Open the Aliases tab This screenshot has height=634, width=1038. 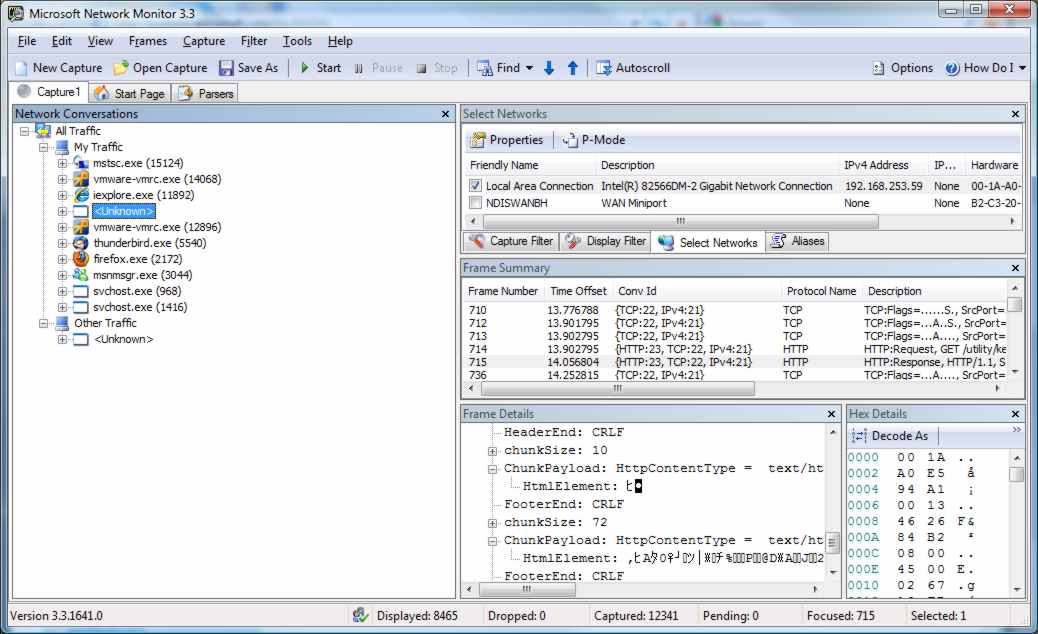[x=798, y=242]
